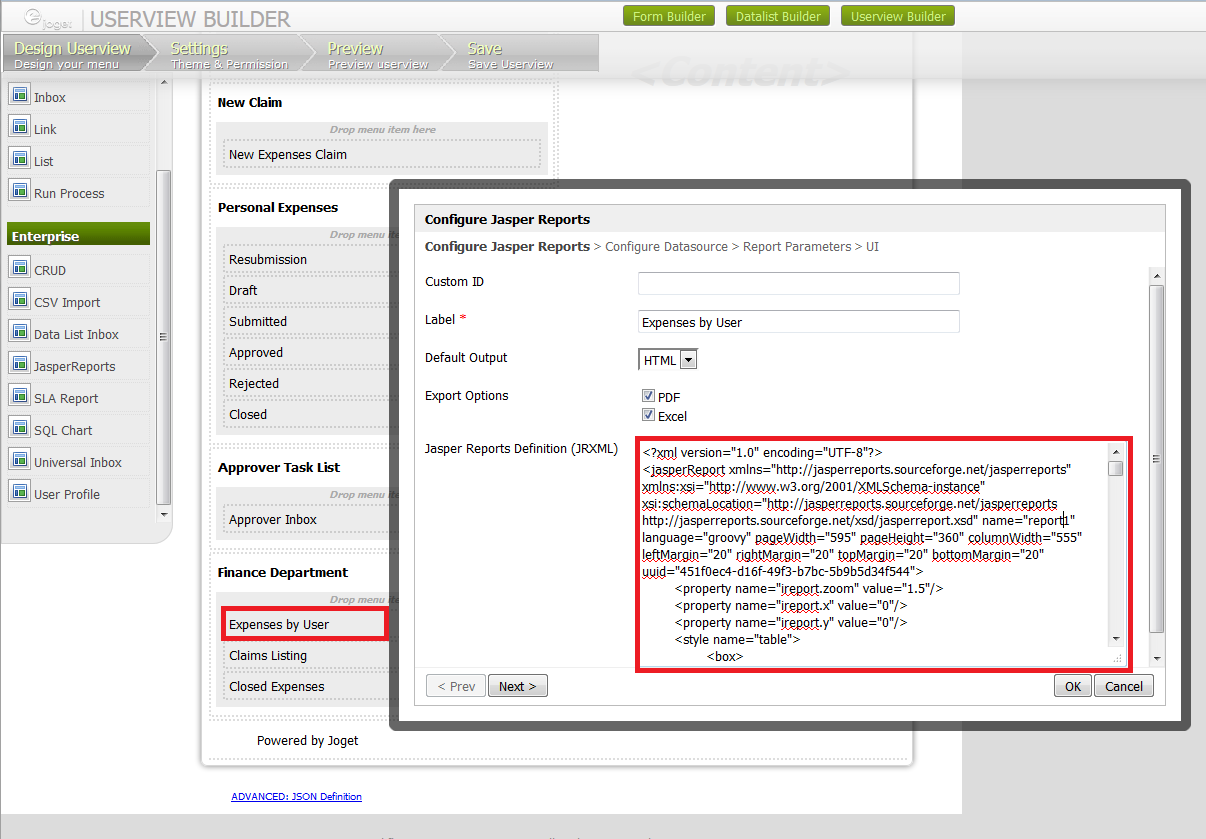Open the Userview Builder

[x=898, y=16]
